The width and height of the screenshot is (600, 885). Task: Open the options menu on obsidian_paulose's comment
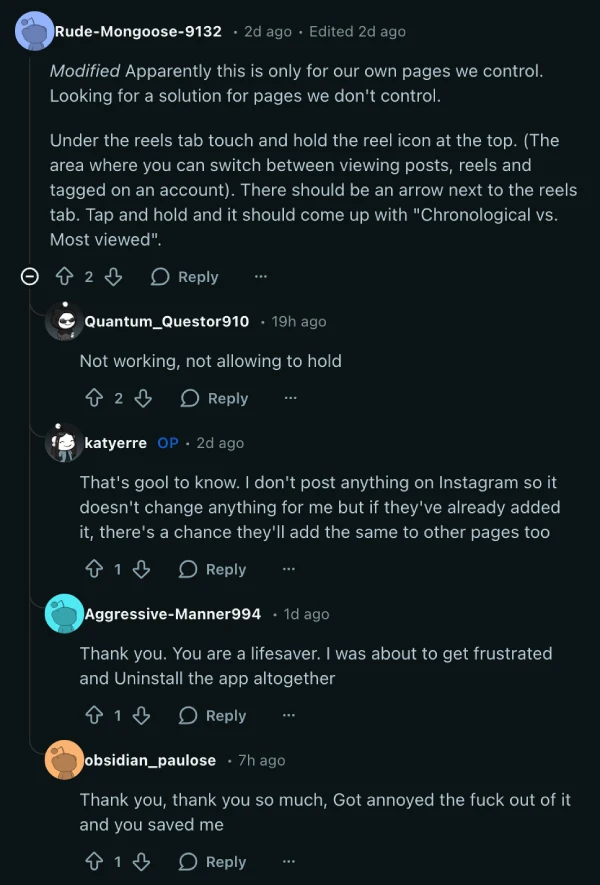(288, 861)
